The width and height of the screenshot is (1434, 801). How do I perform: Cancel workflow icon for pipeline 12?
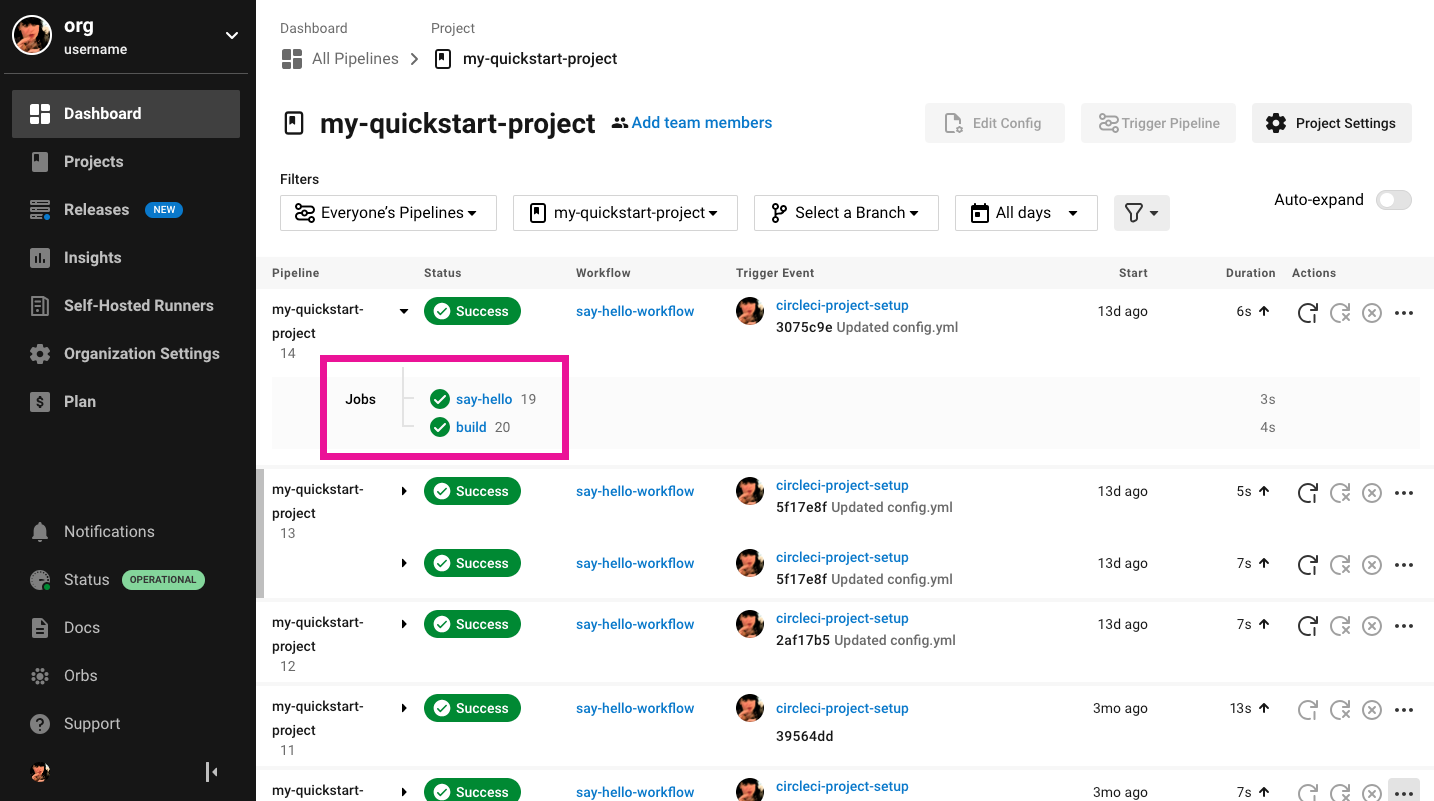tap(1372, 626)
